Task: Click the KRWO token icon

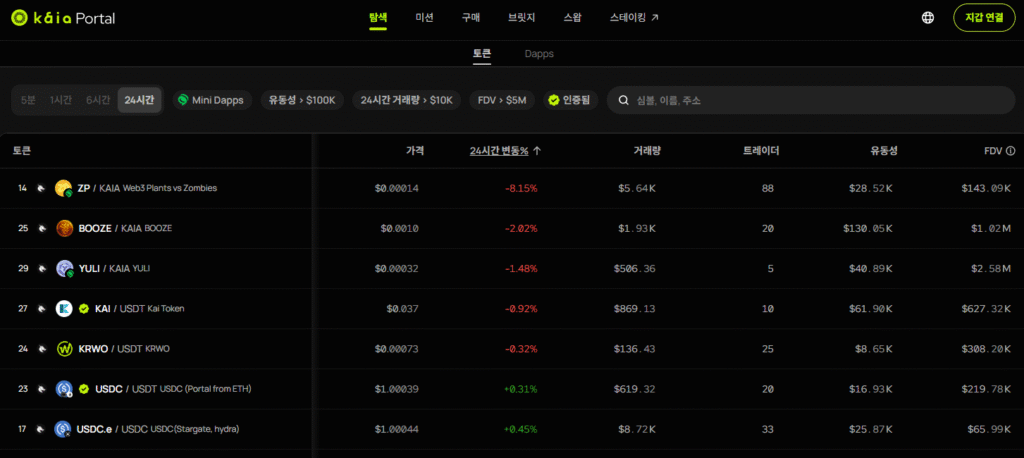Action: pos(64,349)
